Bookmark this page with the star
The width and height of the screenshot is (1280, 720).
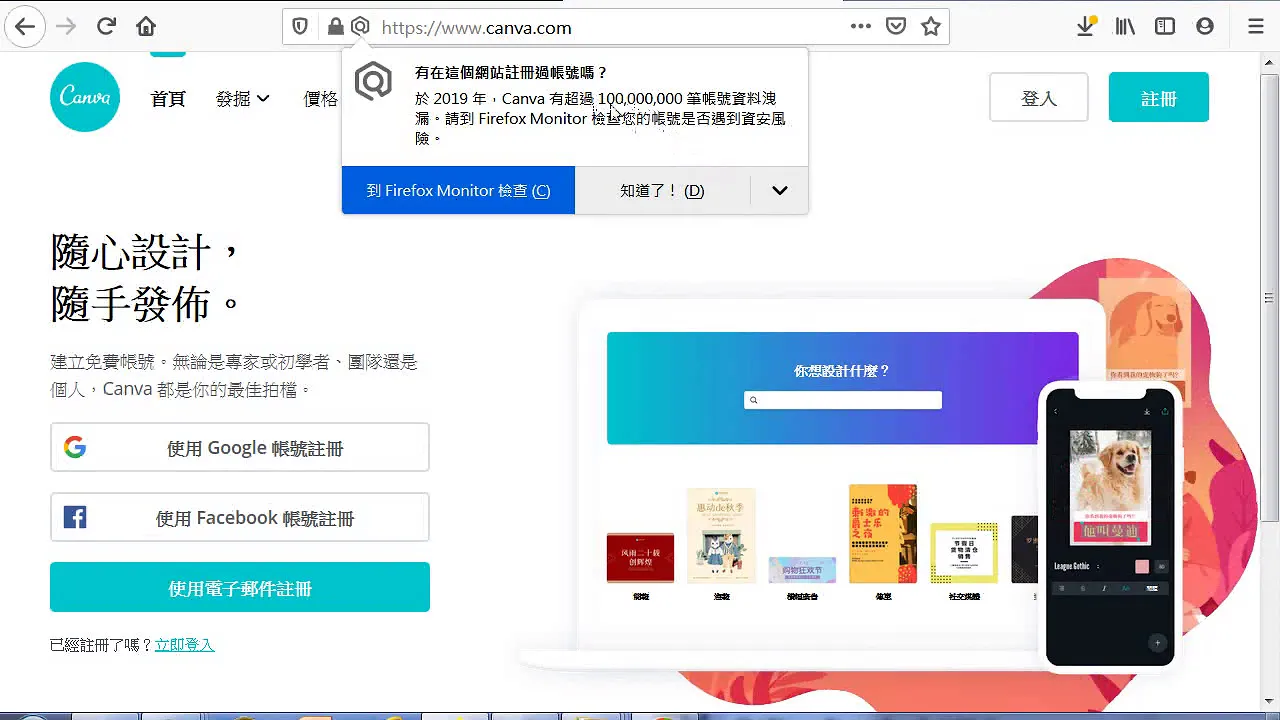(x=931, y=27)
